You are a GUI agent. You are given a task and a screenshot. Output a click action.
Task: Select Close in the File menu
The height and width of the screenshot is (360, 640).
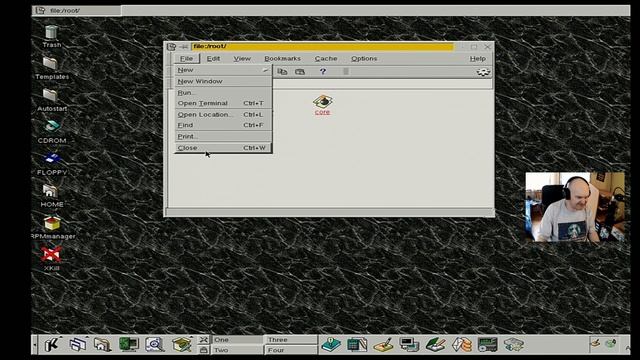tap(223, 148)
